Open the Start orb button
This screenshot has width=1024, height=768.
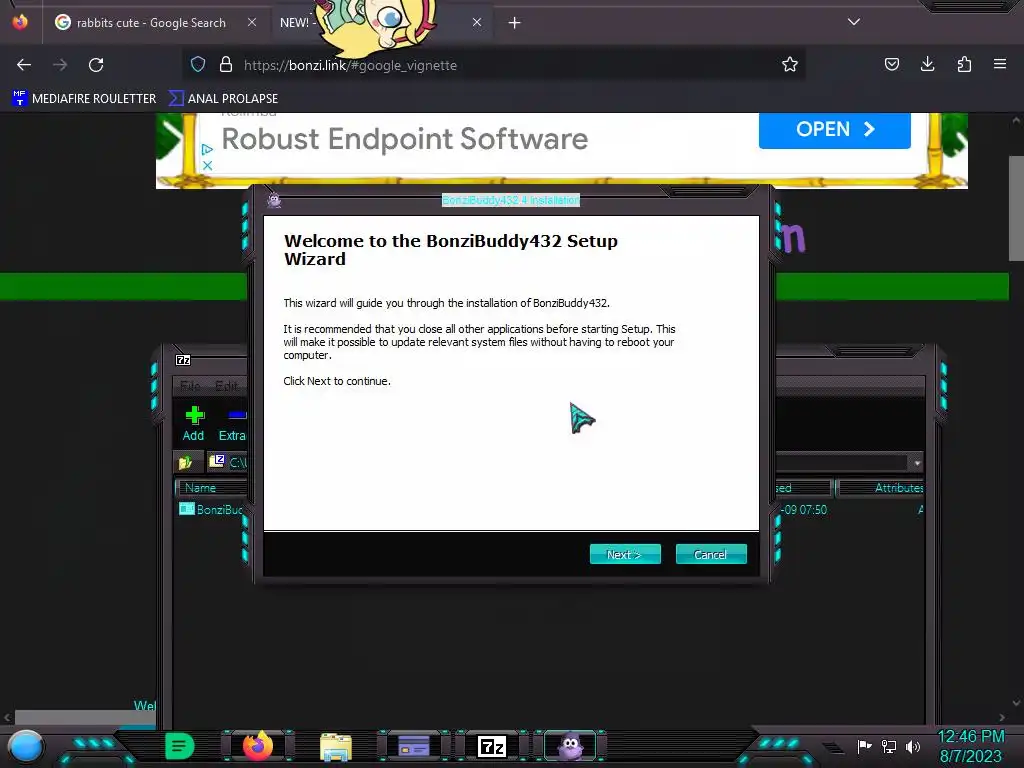point(26,746)
